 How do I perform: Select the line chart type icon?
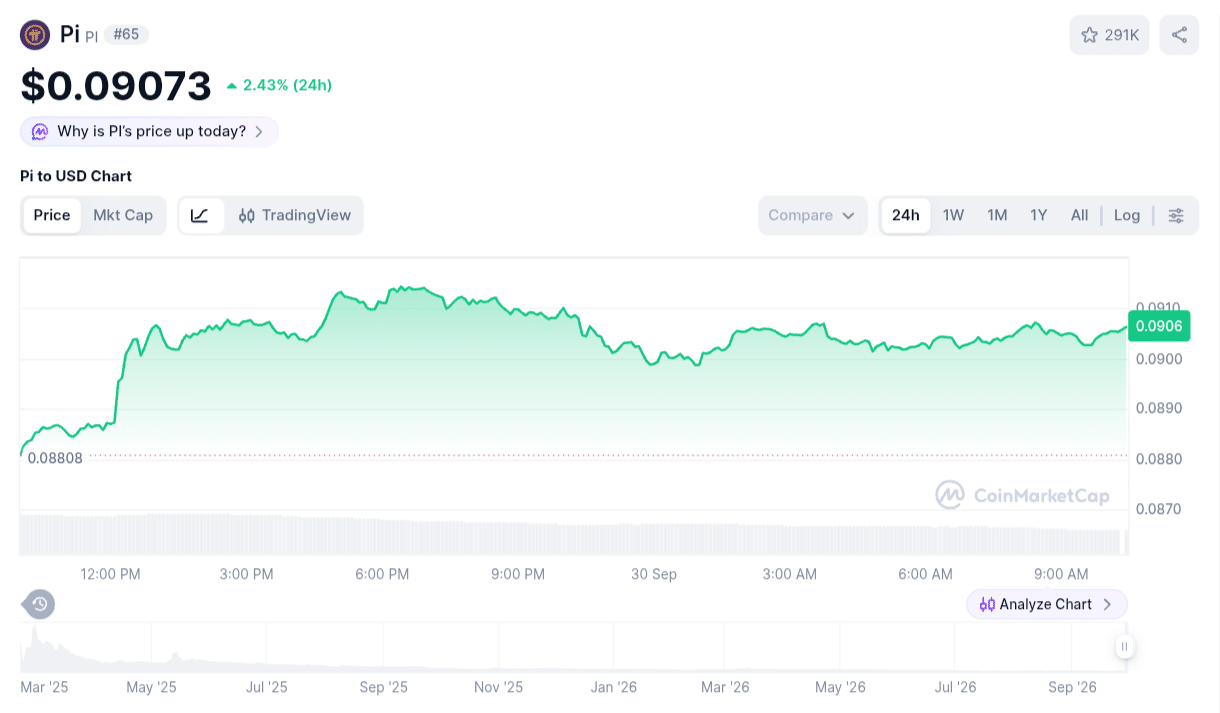point(200,215)
